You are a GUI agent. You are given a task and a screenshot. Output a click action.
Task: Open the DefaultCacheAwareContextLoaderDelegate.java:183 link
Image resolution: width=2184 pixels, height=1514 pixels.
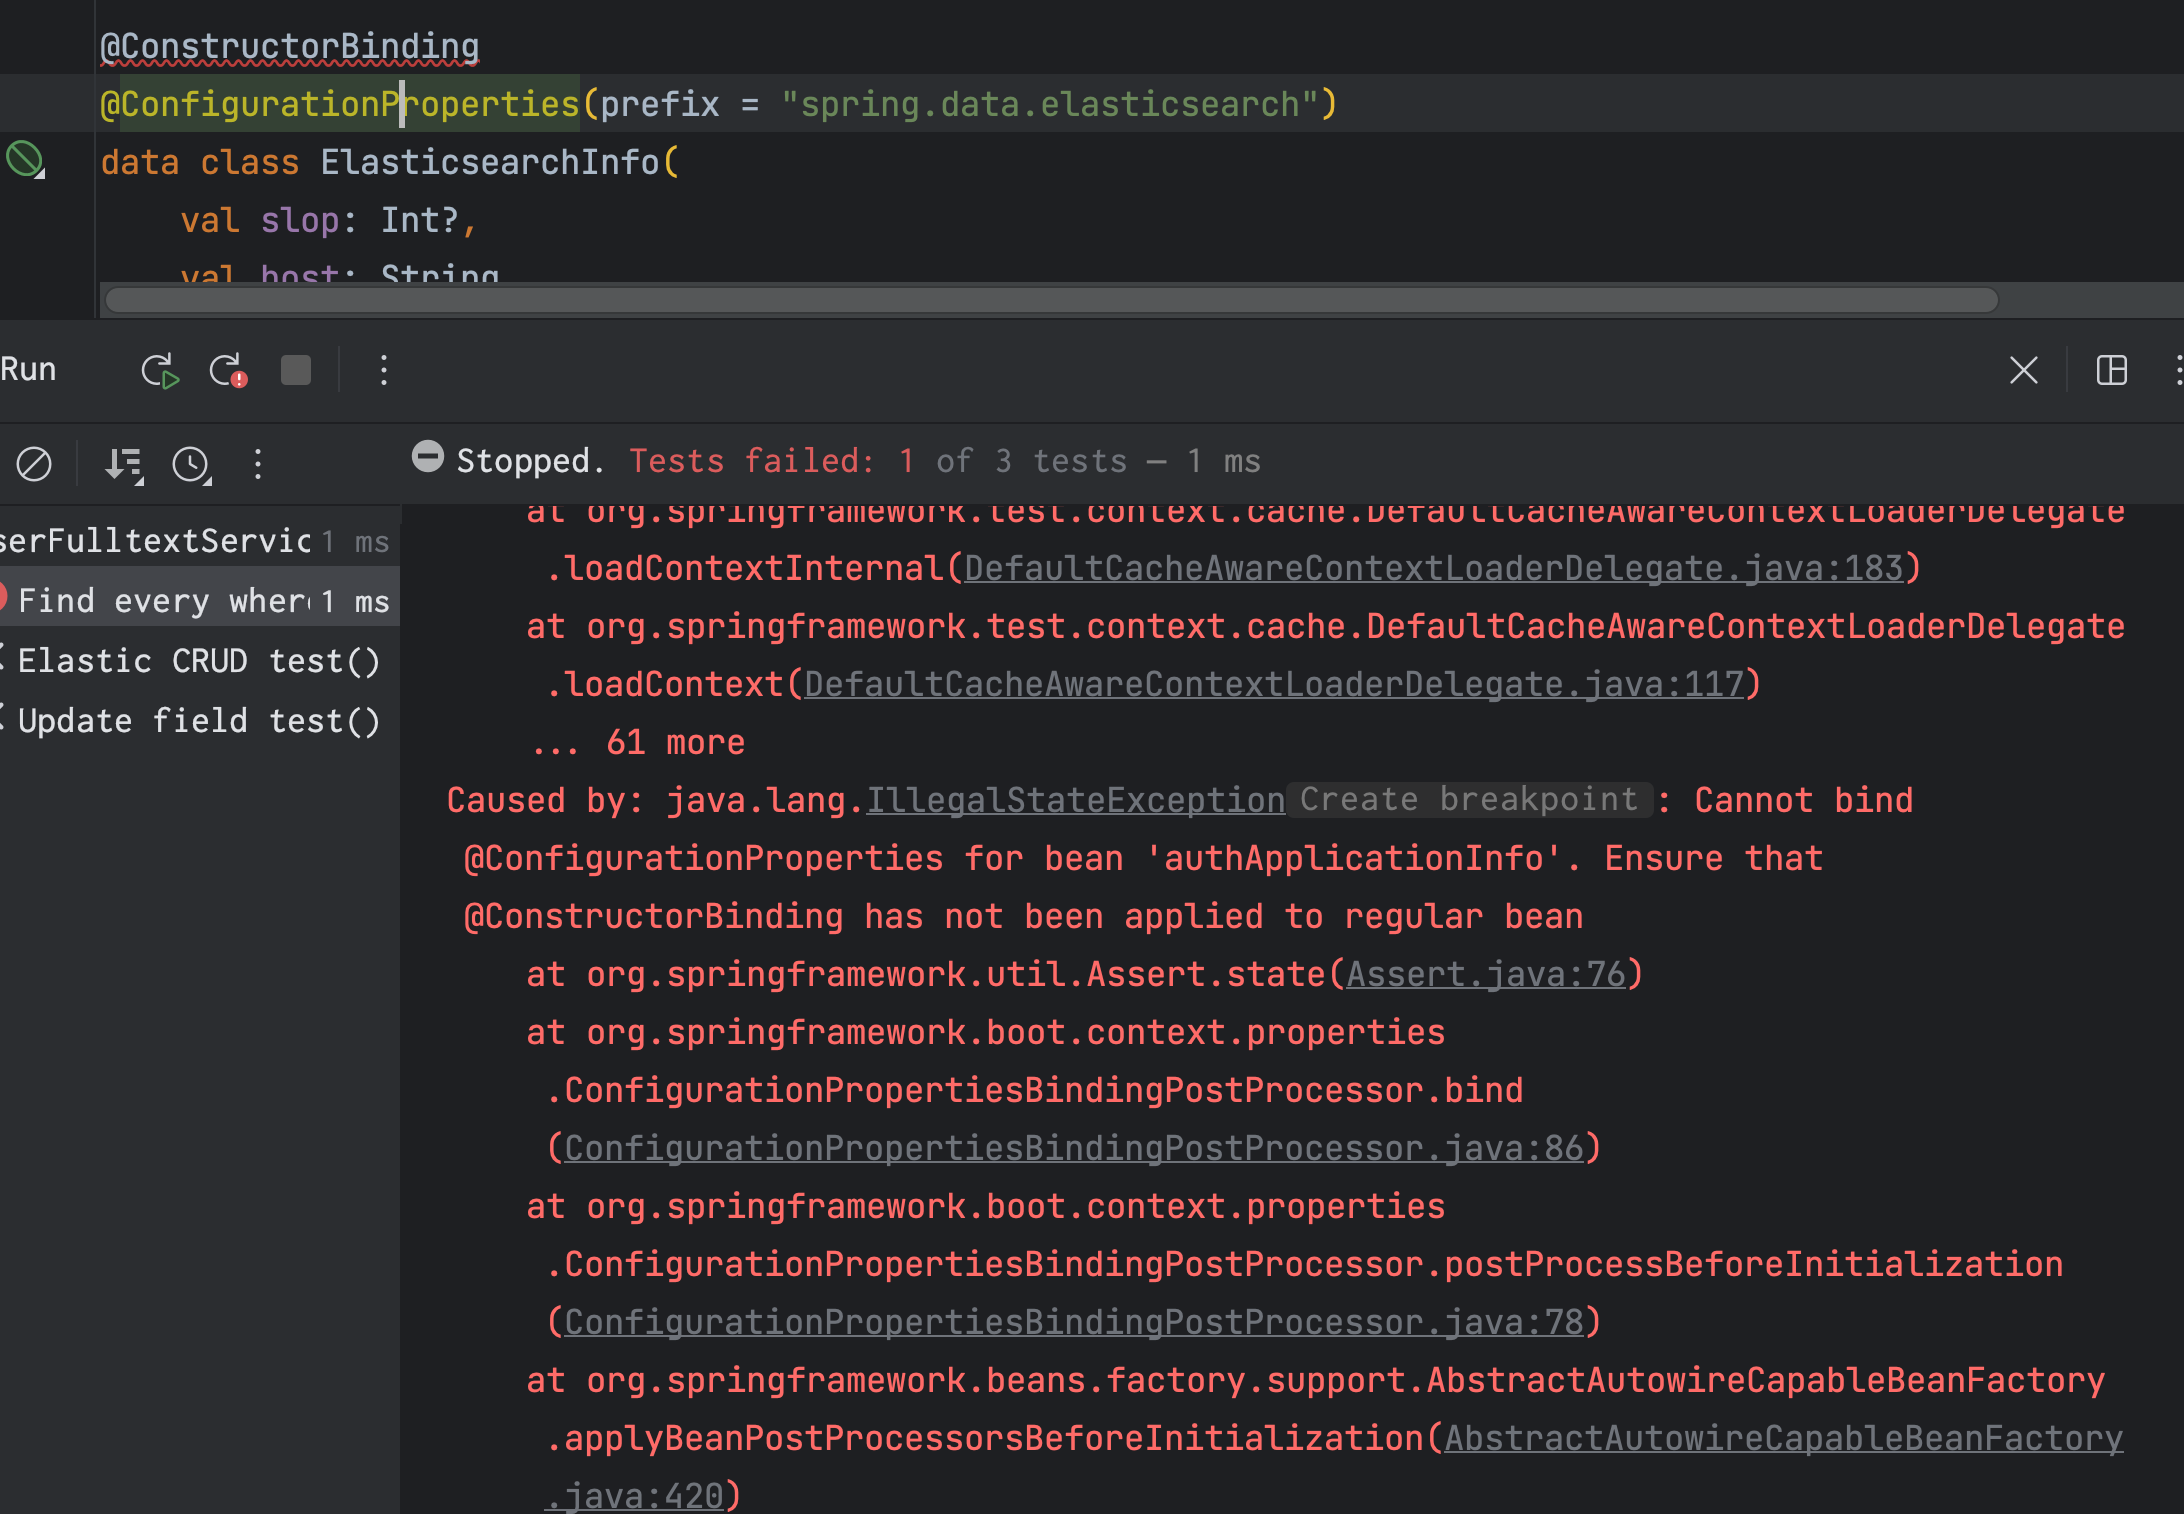1433,569
